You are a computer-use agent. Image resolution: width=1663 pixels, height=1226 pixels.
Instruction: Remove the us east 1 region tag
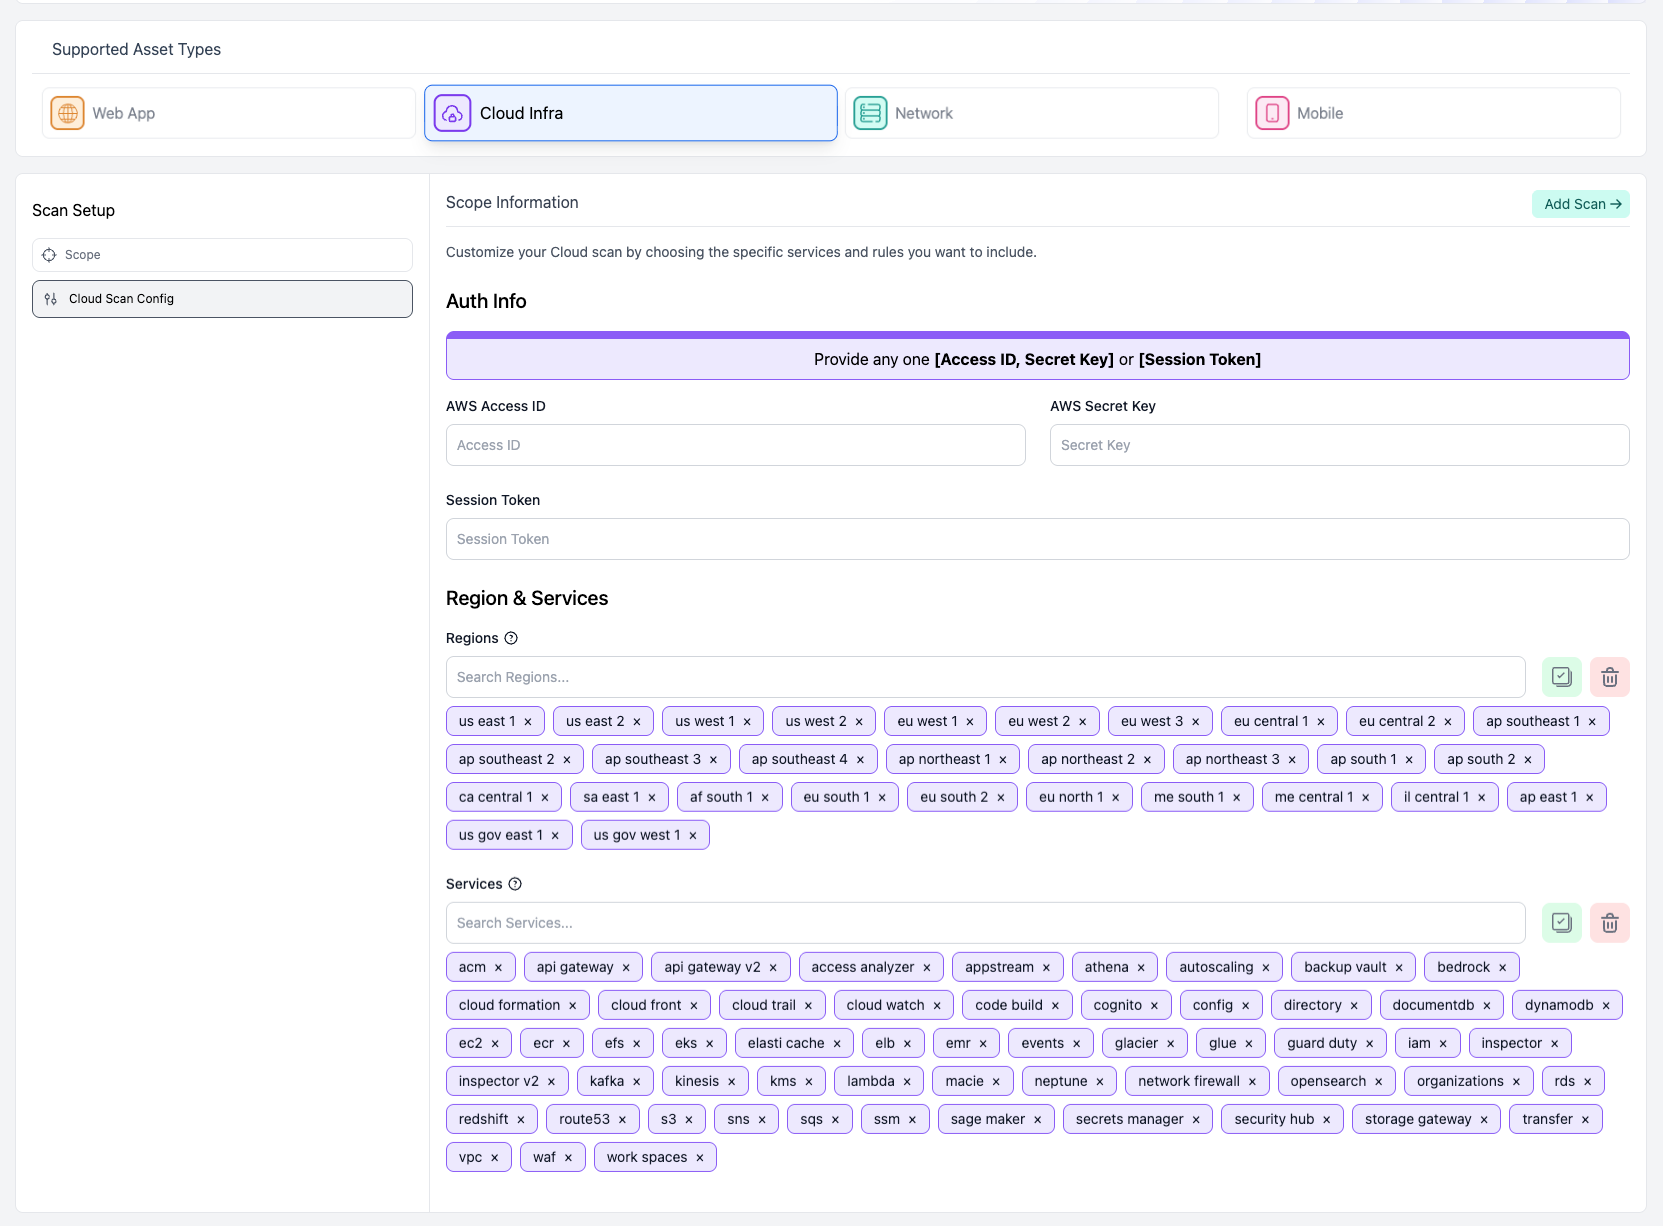(x=528, y=722)
